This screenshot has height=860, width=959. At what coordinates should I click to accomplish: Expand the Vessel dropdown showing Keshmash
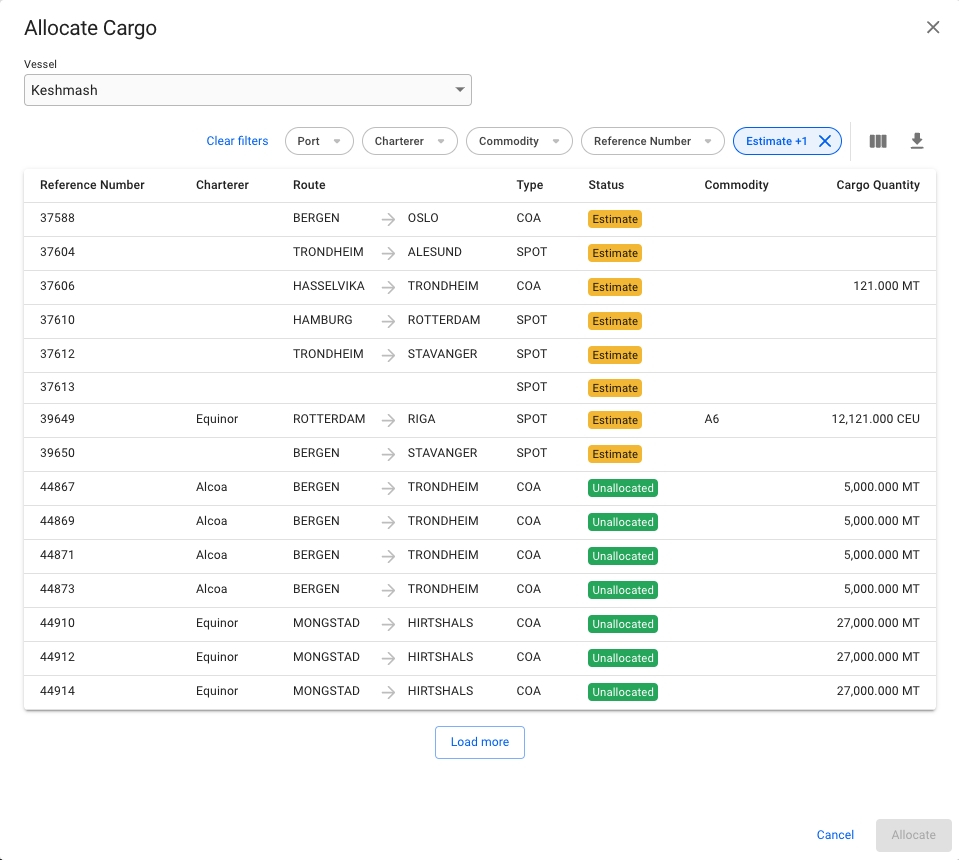(247, 90)
